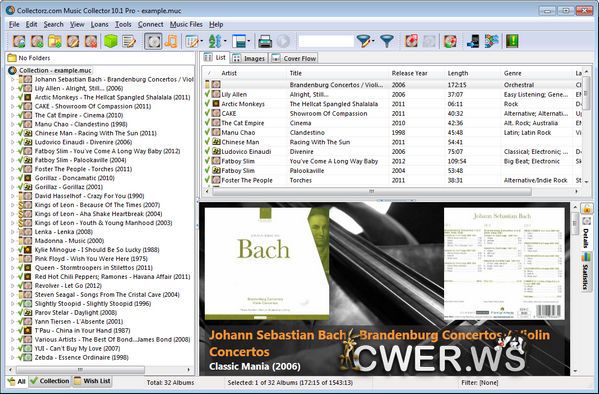Image resolution: width=599 pixels, height=394 pixels.
Task: Expand the Arctic Monkeys tree node
Action: (x=12, y=97)
